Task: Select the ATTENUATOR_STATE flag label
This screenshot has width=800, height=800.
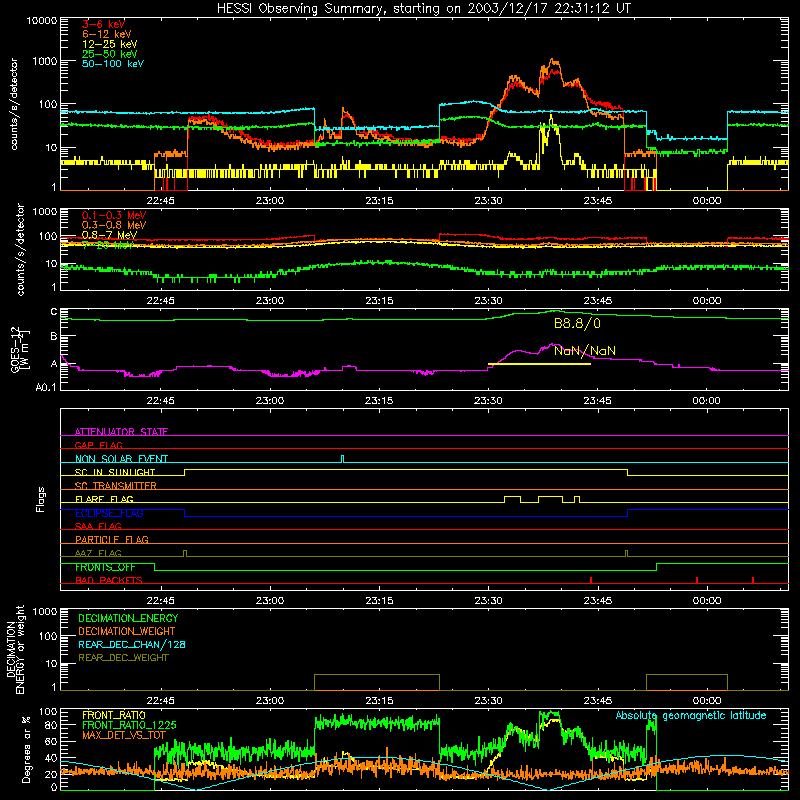Action: 121,432
